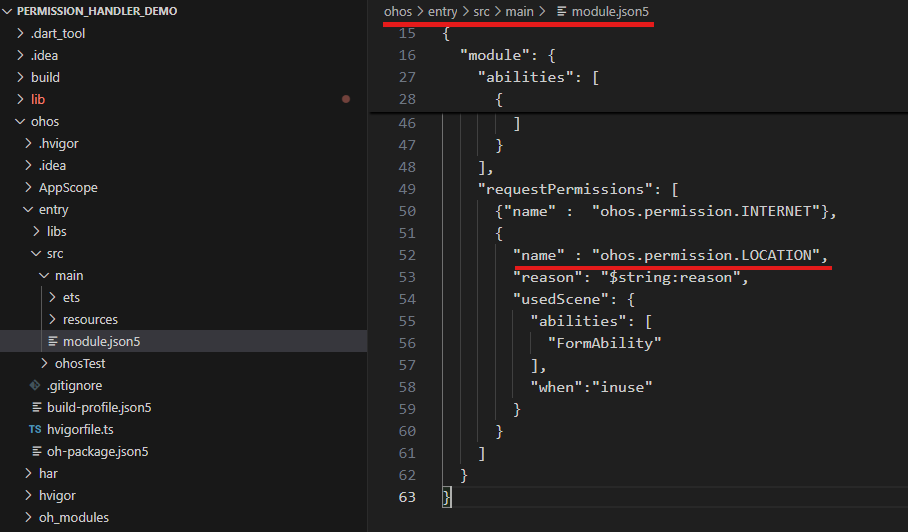Image resolution: width=908 pixels, height=532 pixels.
Task: Click the "when" key on line 58
Action: point(556,387)
